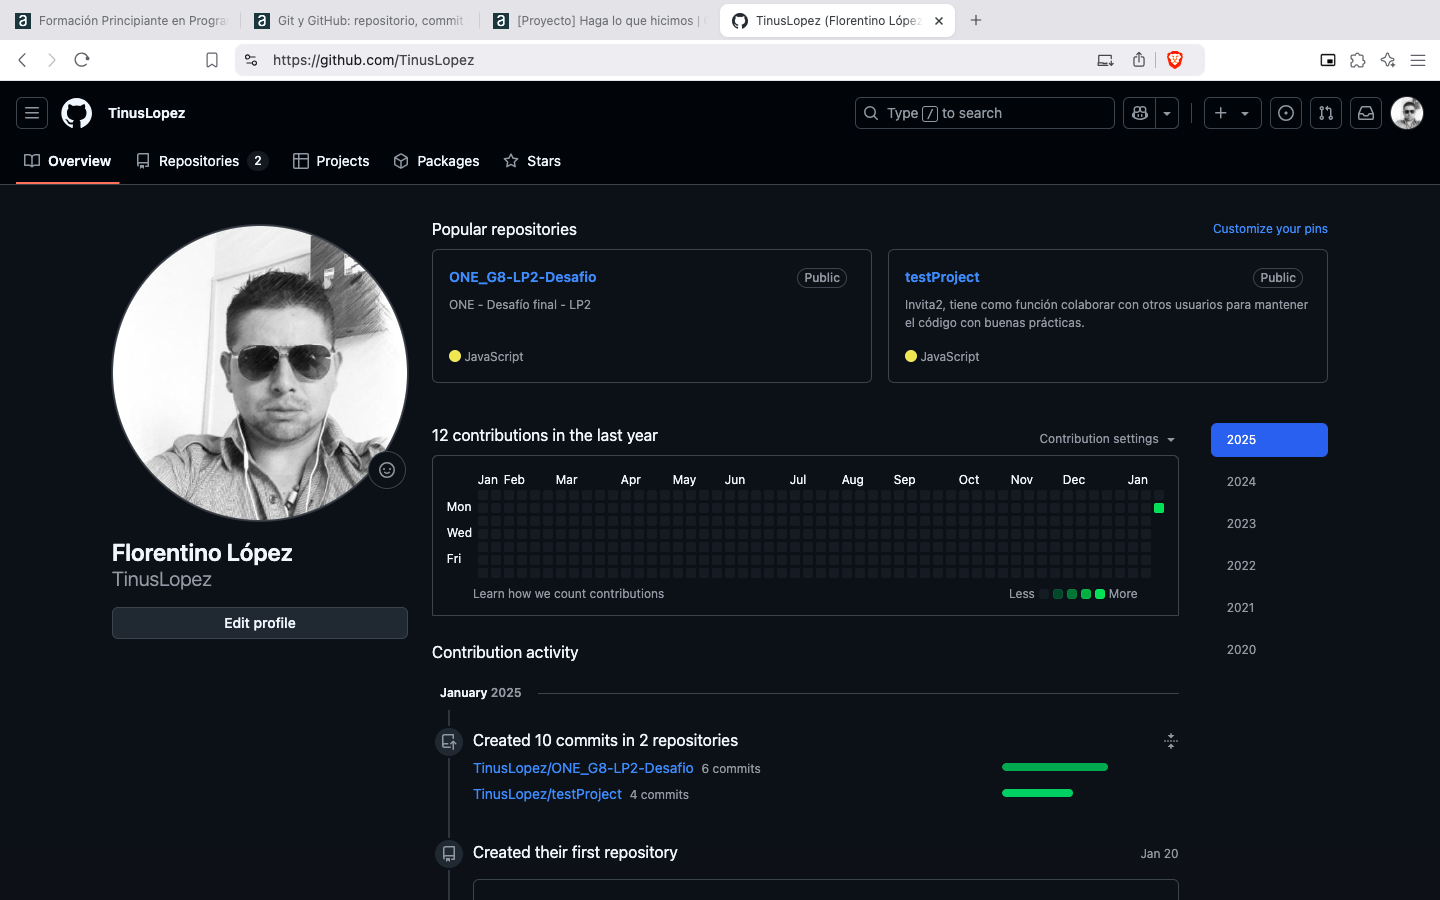
Task: Click the large profile picture
Action: [260, 373]
